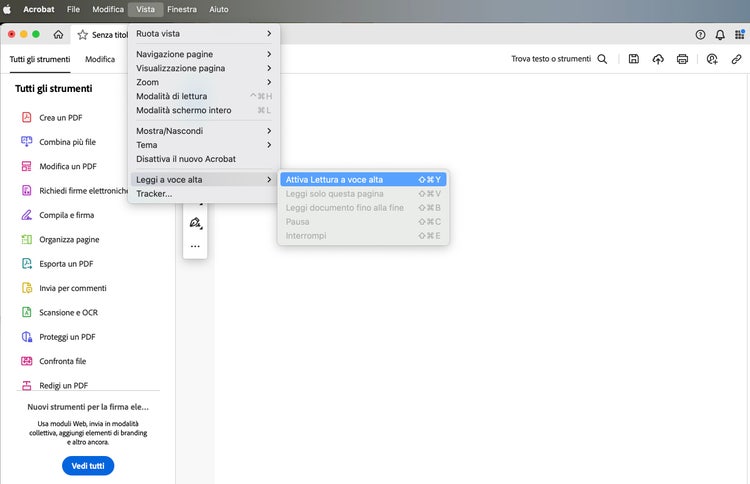Image resolution: width=750 pixels, height=484 pixels.
Task: Open the Apple menu
Action: (x=7, y=9)
